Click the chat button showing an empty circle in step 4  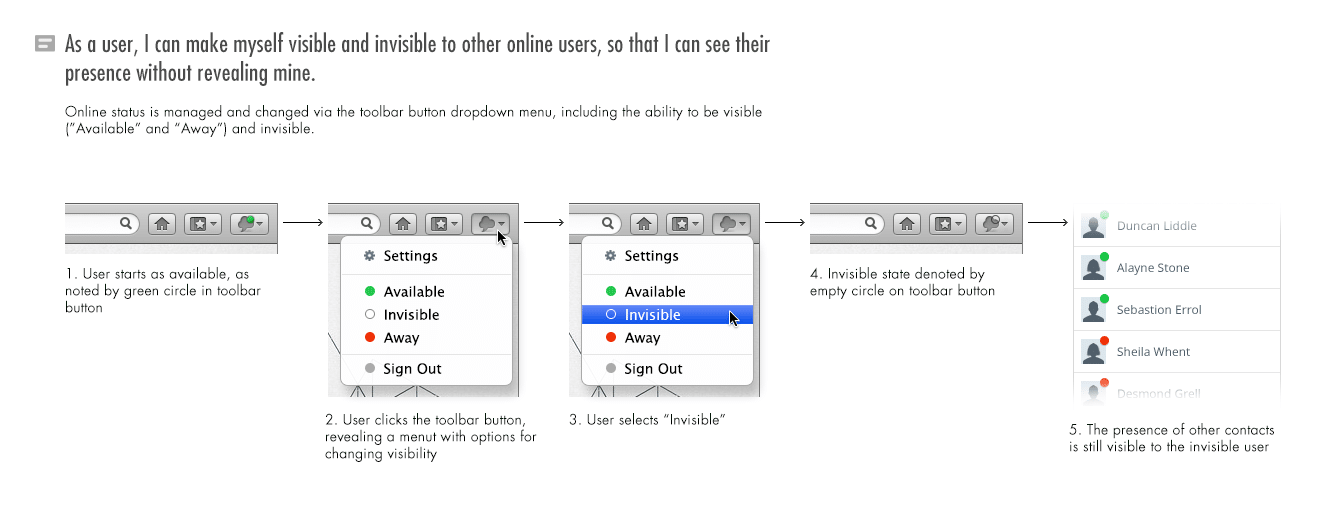[993, 224]
